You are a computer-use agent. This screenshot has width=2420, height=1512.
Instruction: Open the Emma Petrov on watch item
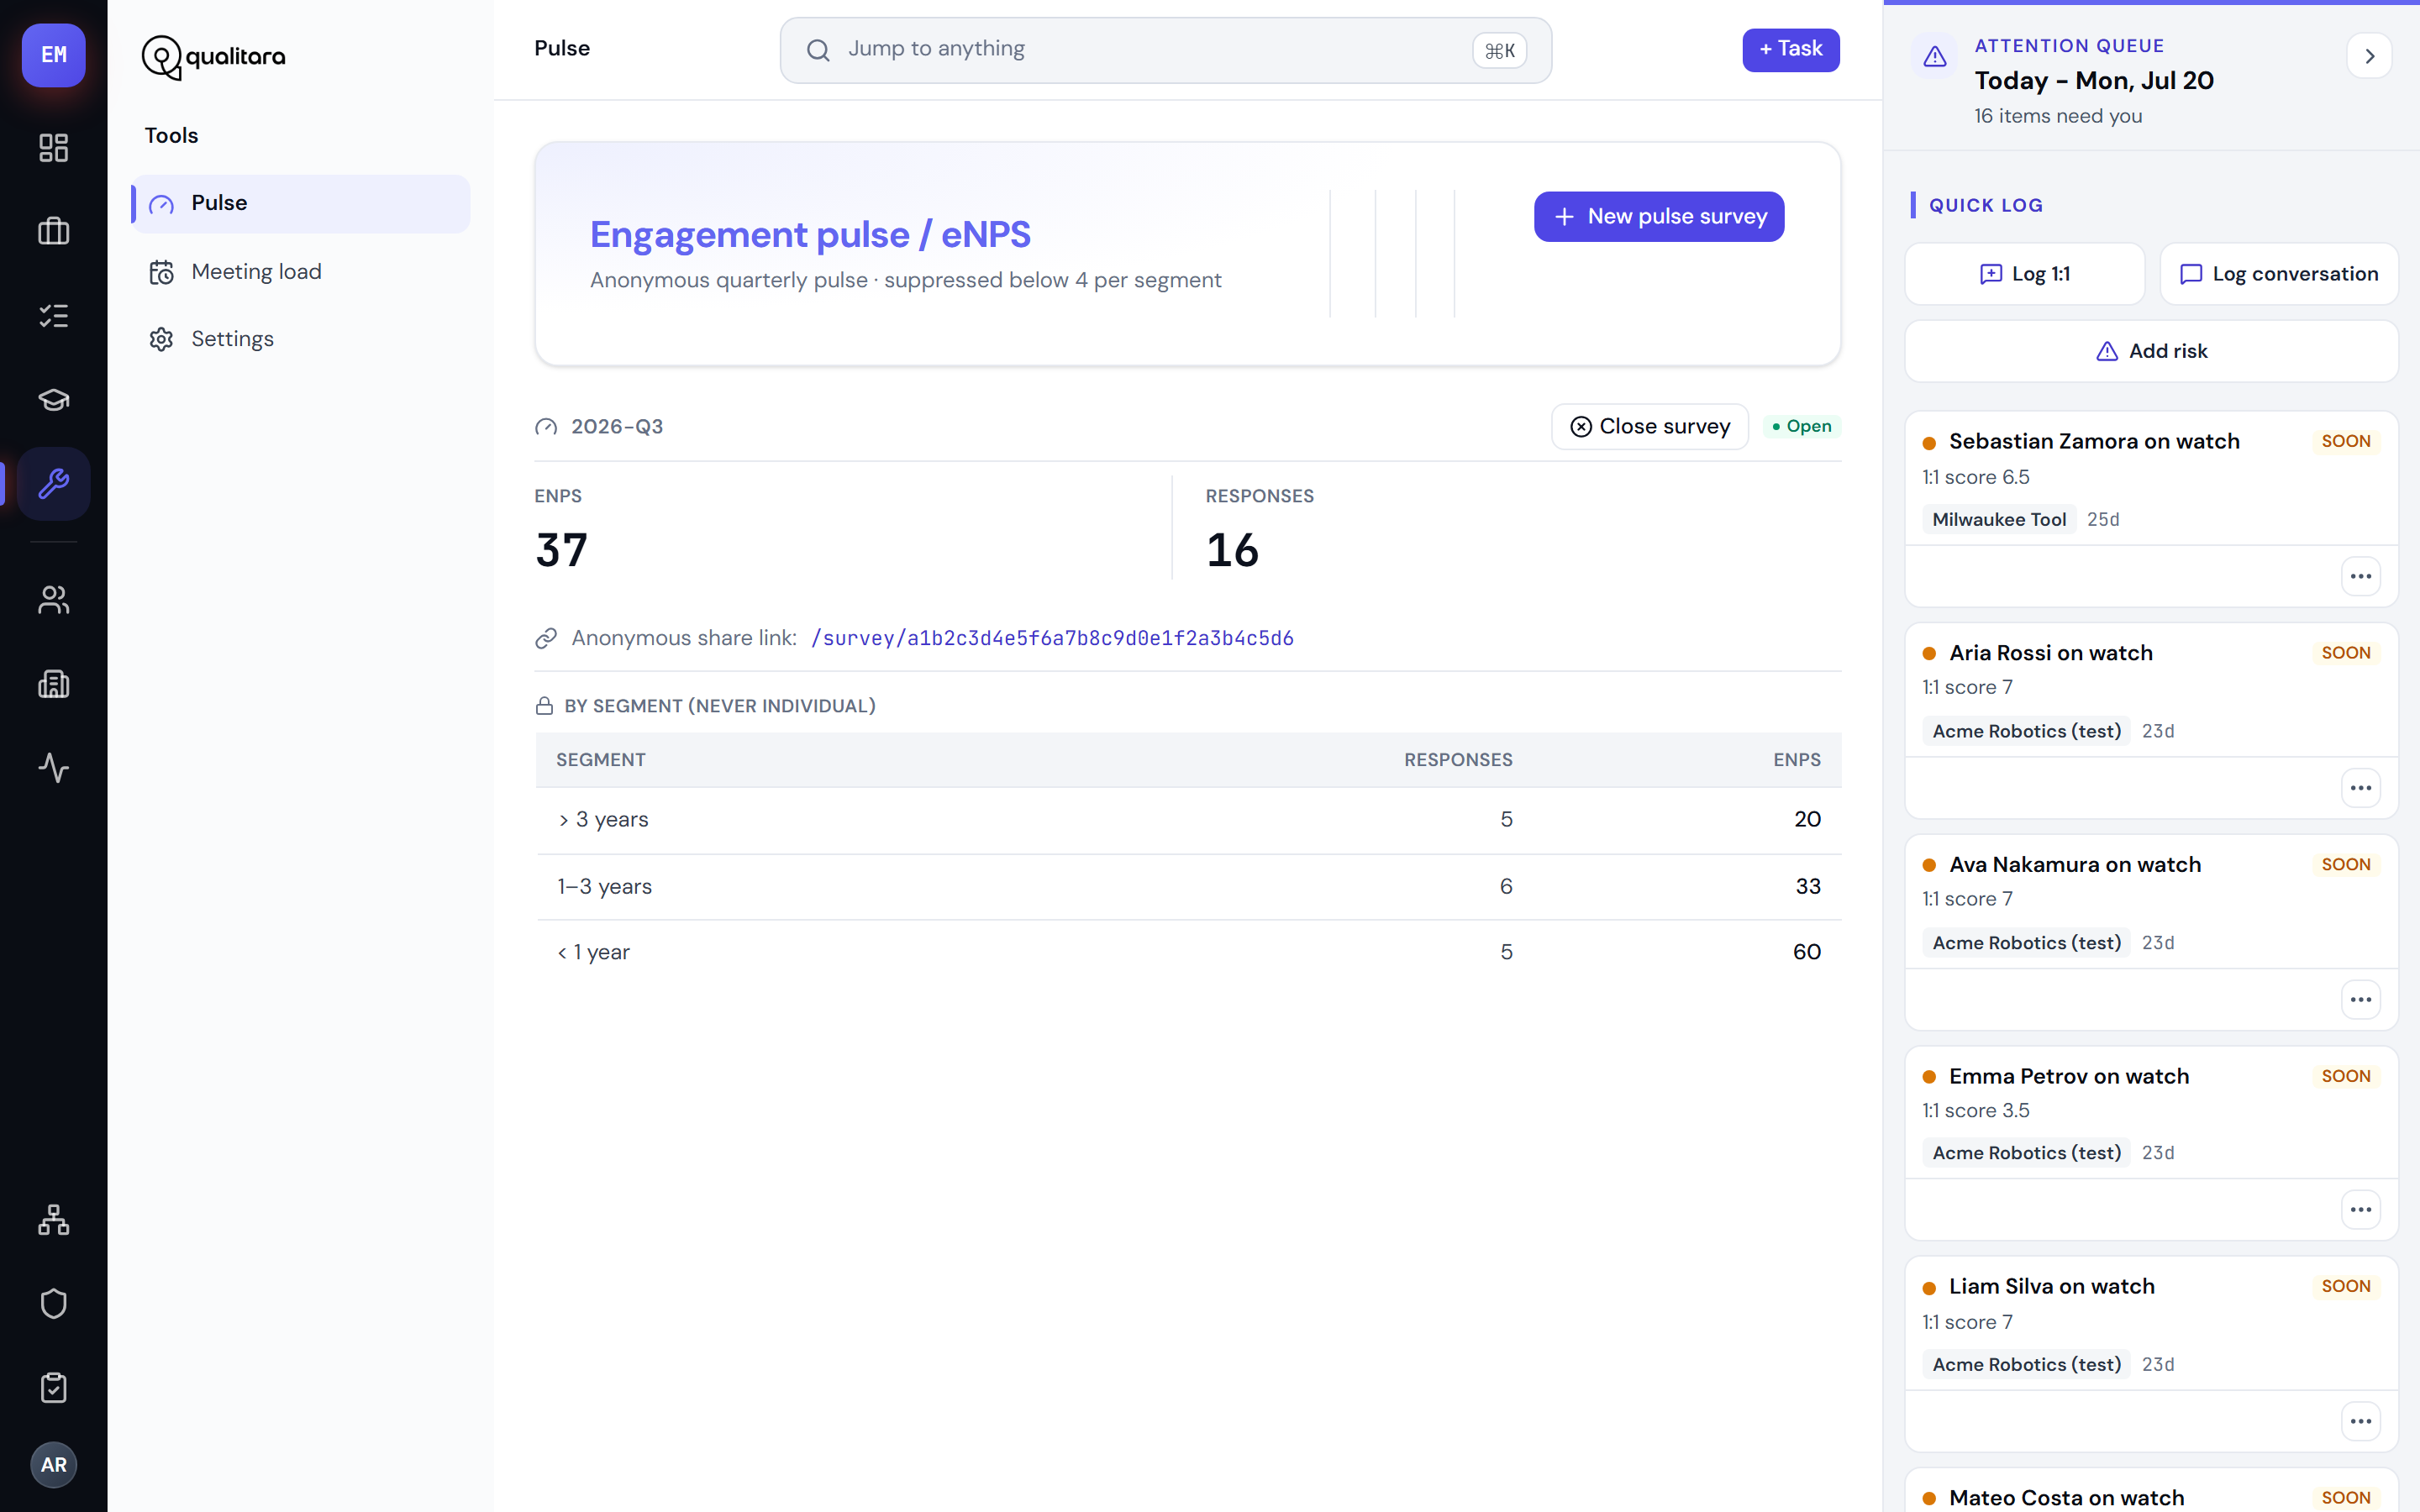click(x=2069, y=1077)
